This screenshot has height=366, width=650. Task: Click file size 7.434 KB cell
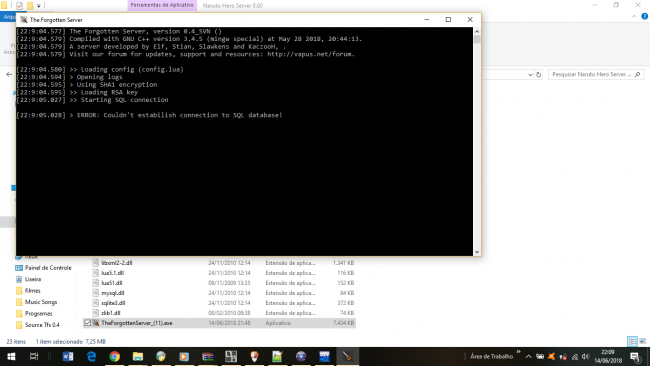343,323
